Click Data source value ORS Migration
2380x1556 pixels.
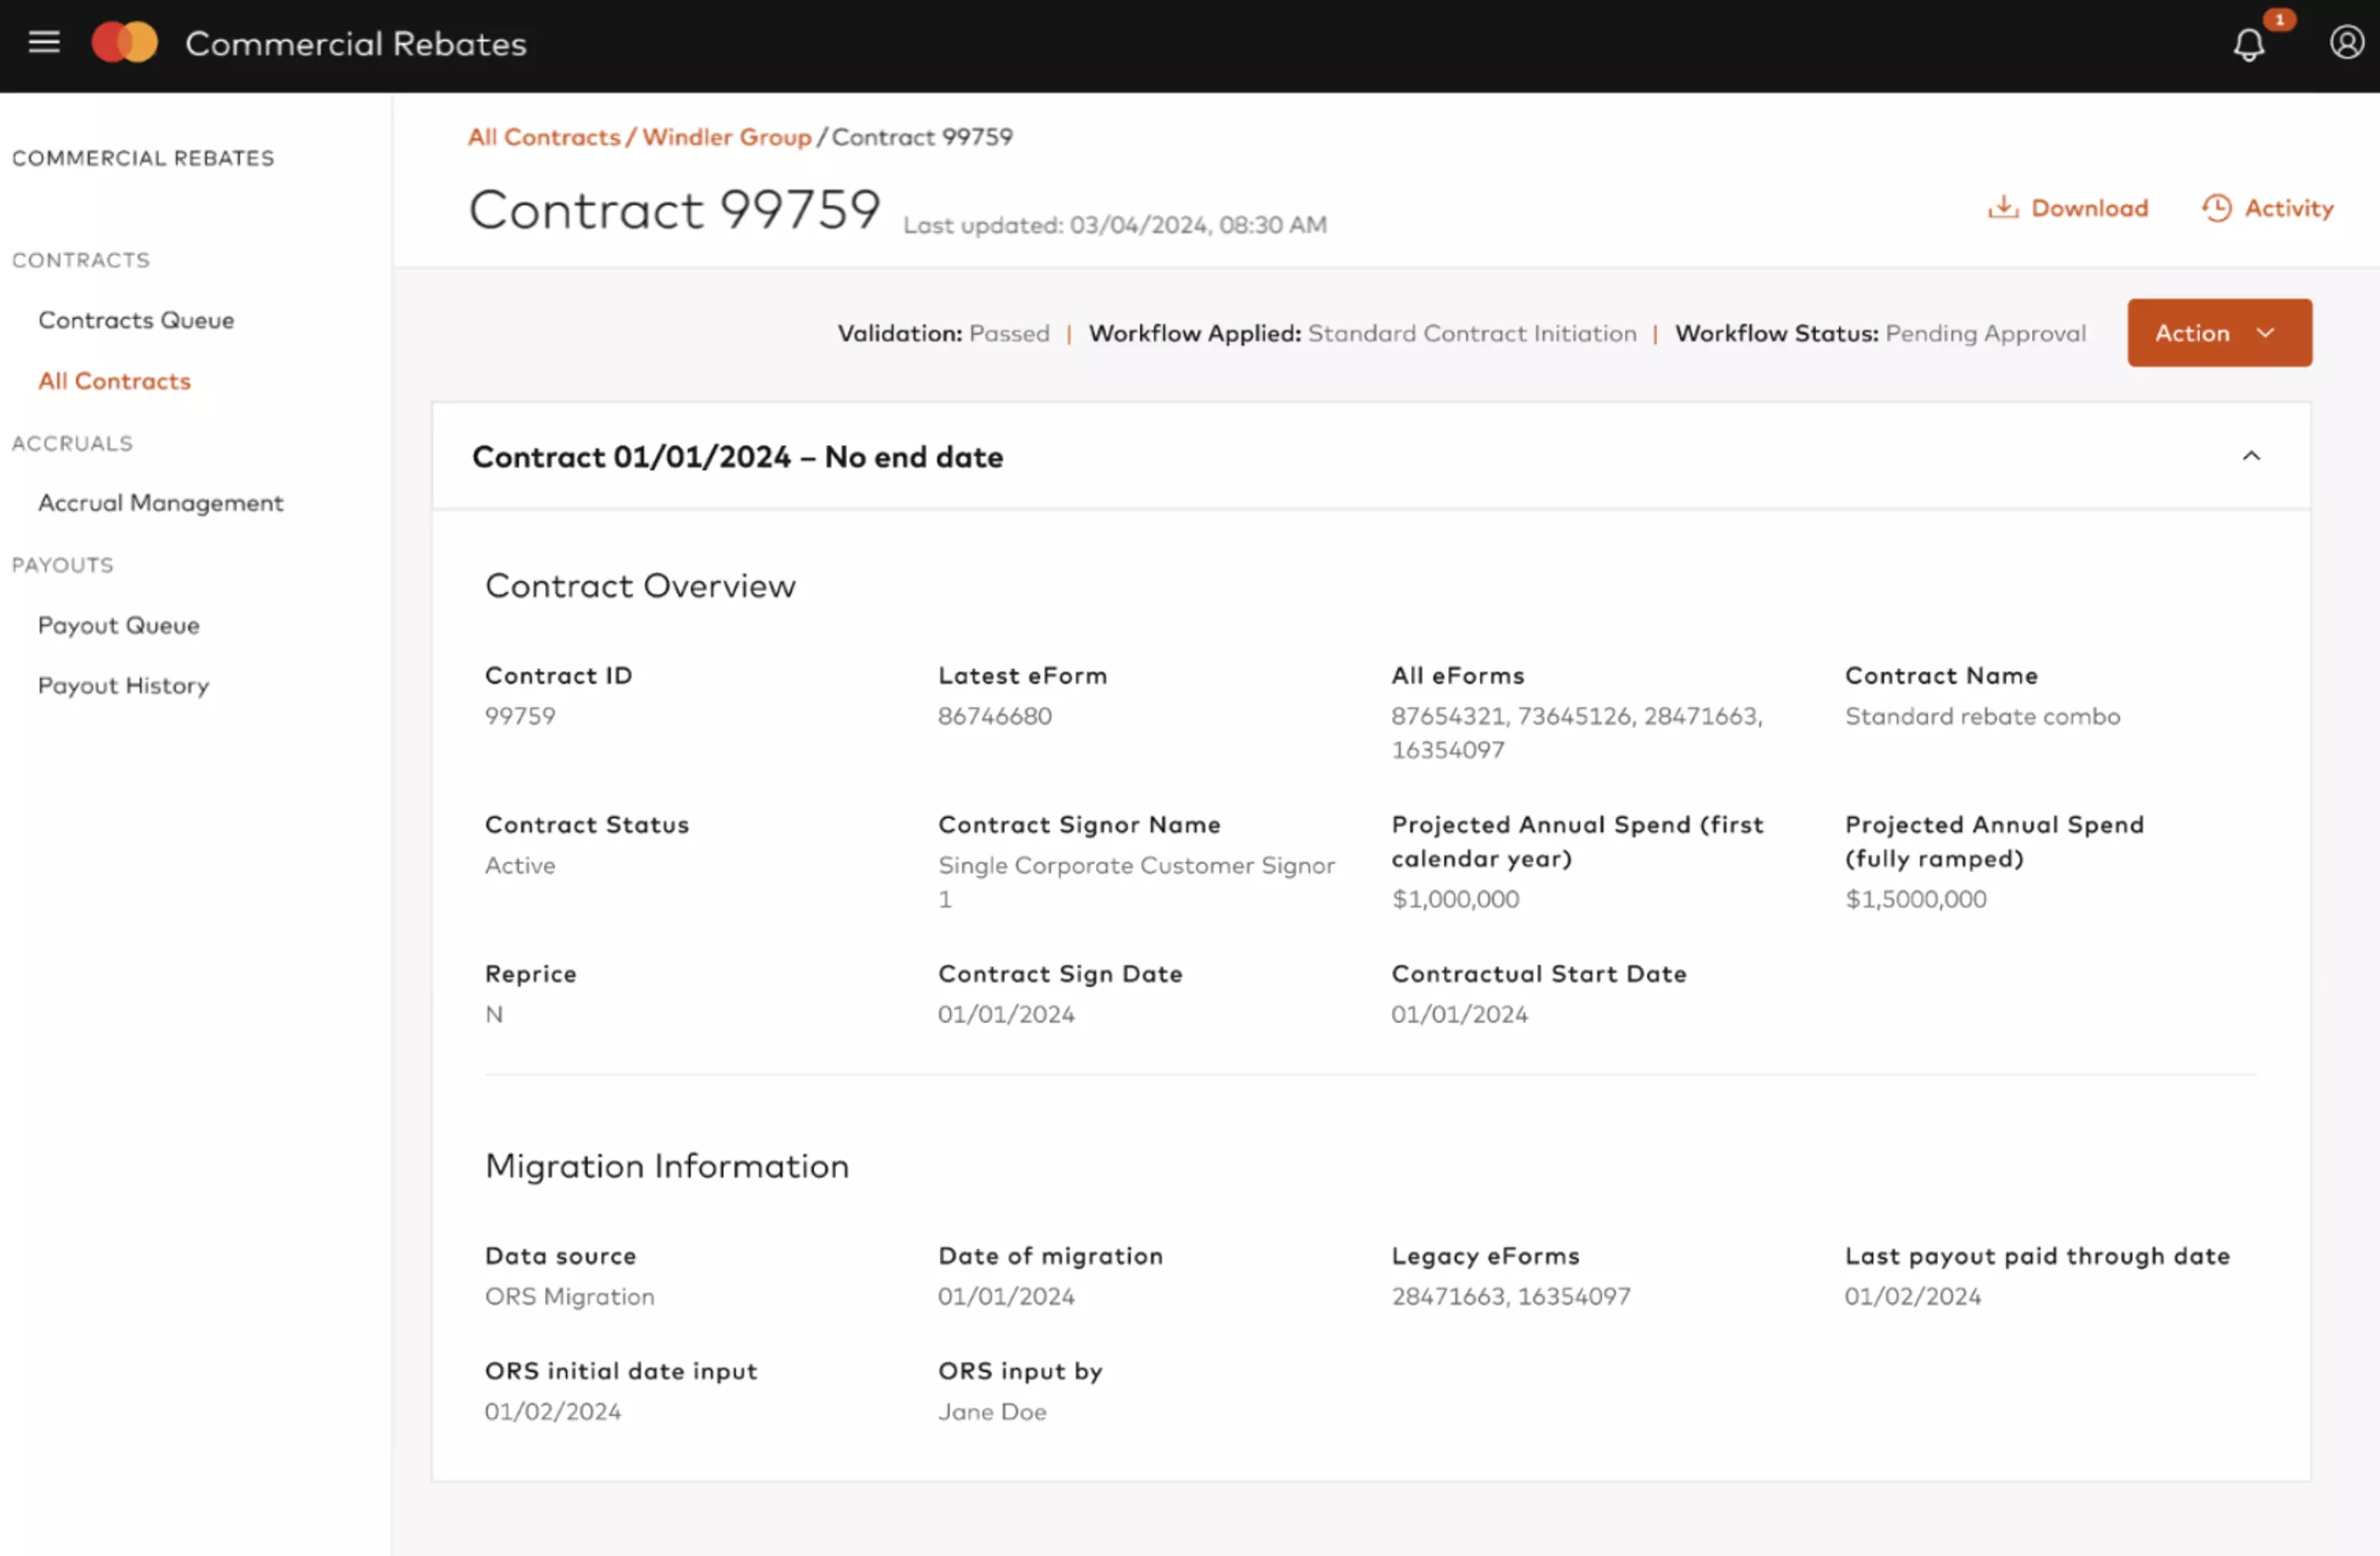pyautogui.click(x=570, y=1296)
